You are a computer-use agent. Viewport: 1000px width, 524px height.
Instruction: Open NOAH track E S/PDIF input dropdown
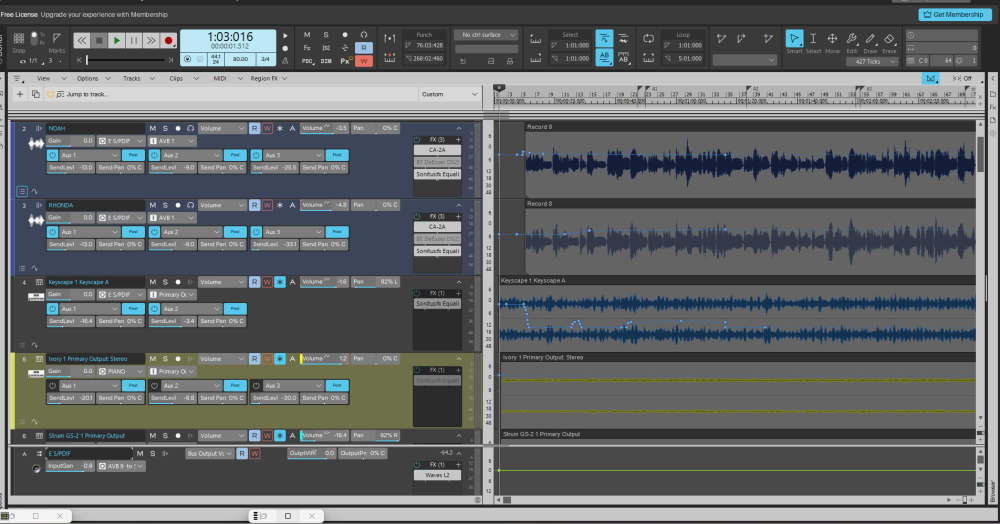point(121,141)
